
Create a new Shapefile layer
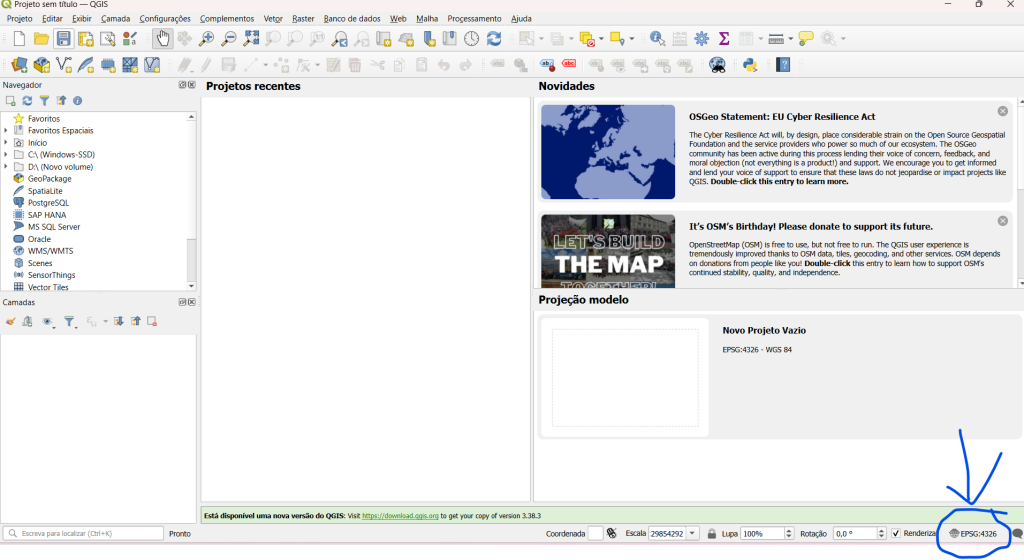[x=63, y=65]
